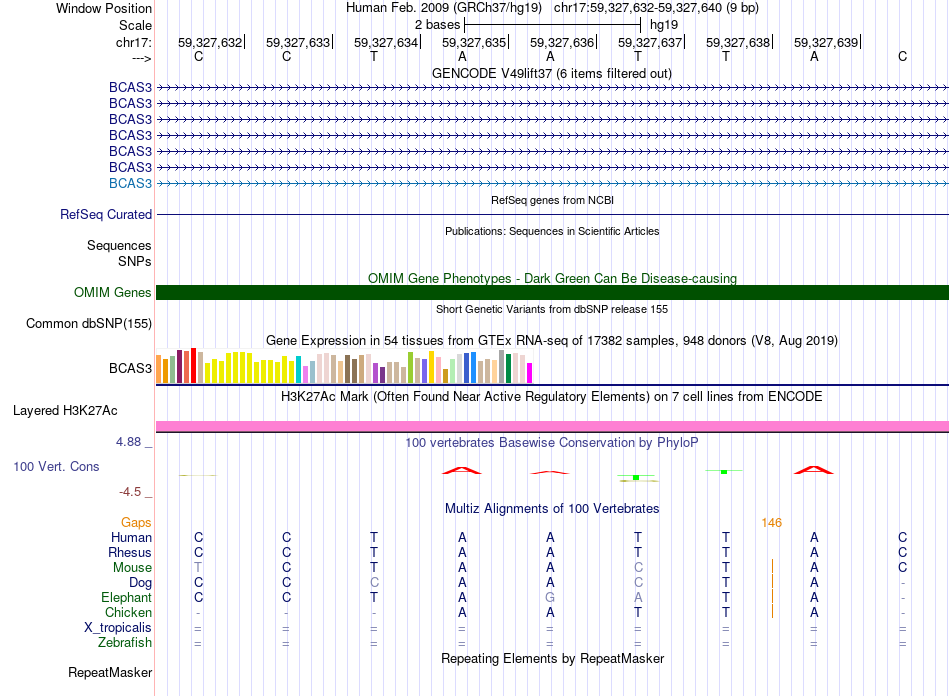Select the Elephant alignment row label
The image size is (950, 696).
coord(126,597)
